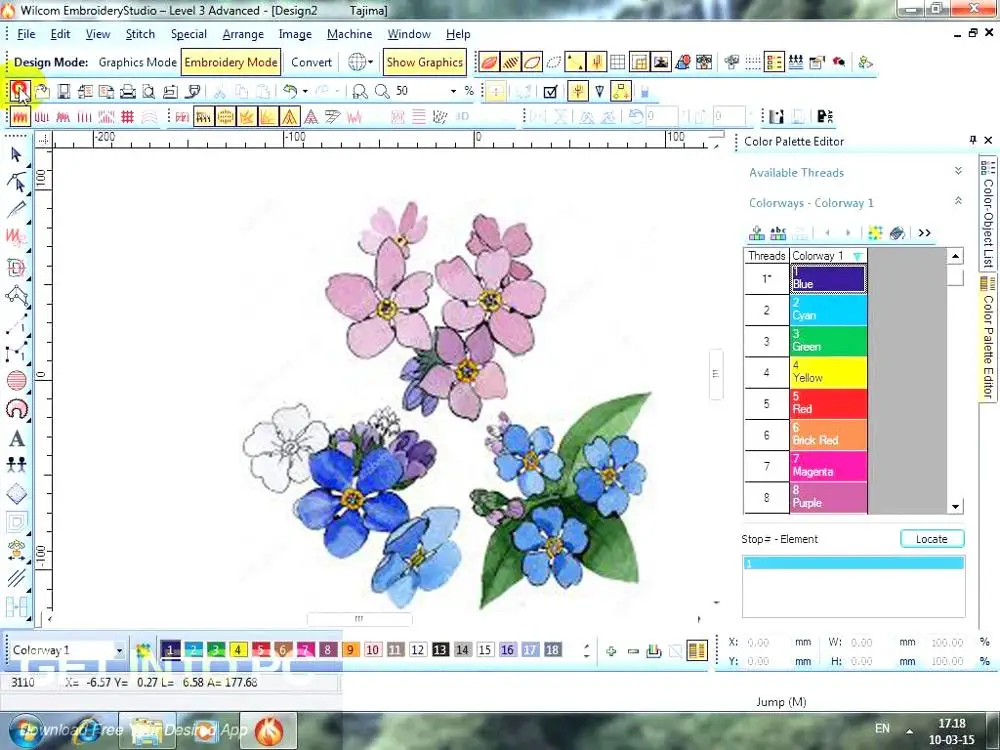Viewport: 1000px width, 750px height.
Task: Click the New design icon
Action: 19,91
